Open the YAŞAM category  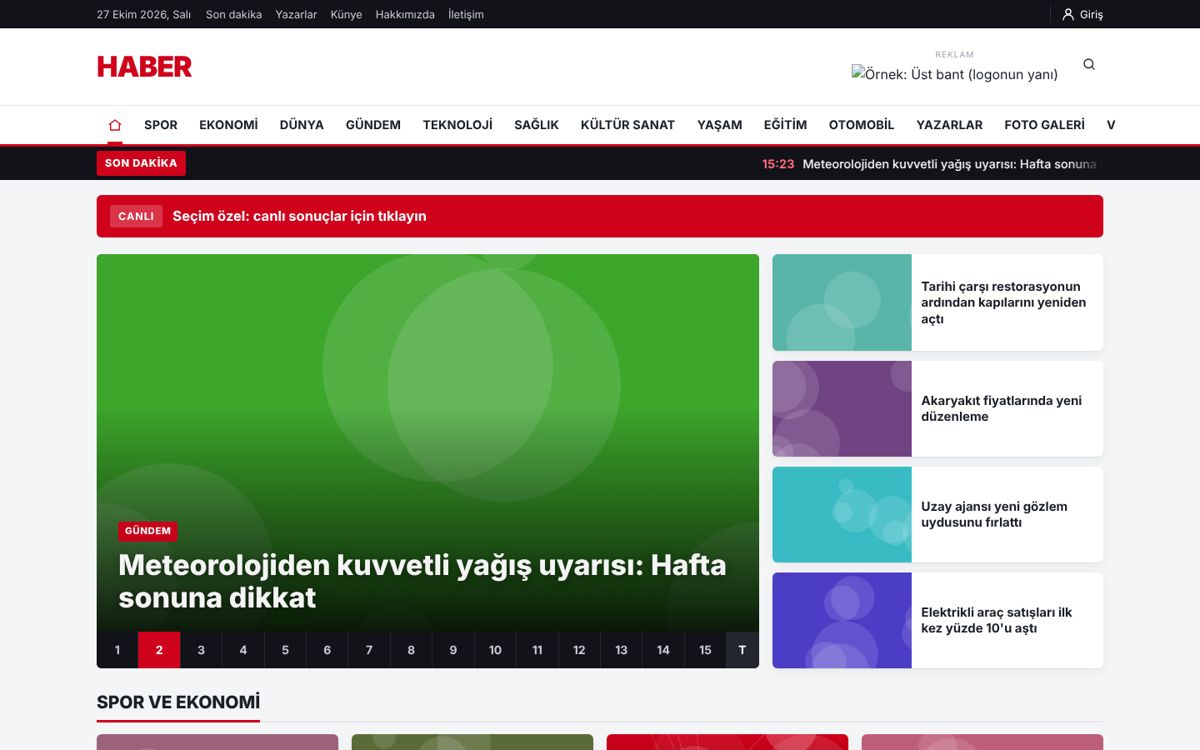[720, 125]
